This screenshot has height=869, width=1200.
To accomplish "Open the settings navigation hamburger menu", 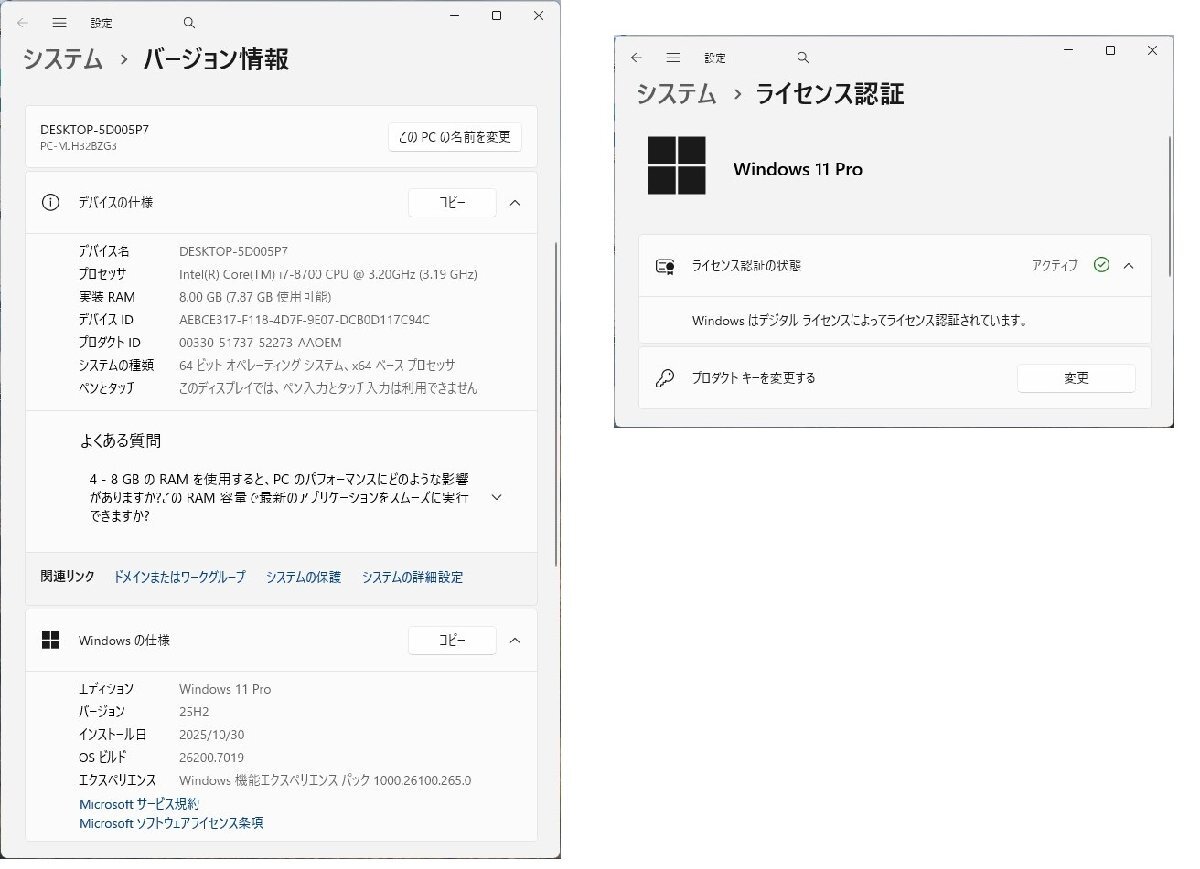I will (x=60, y=22).
